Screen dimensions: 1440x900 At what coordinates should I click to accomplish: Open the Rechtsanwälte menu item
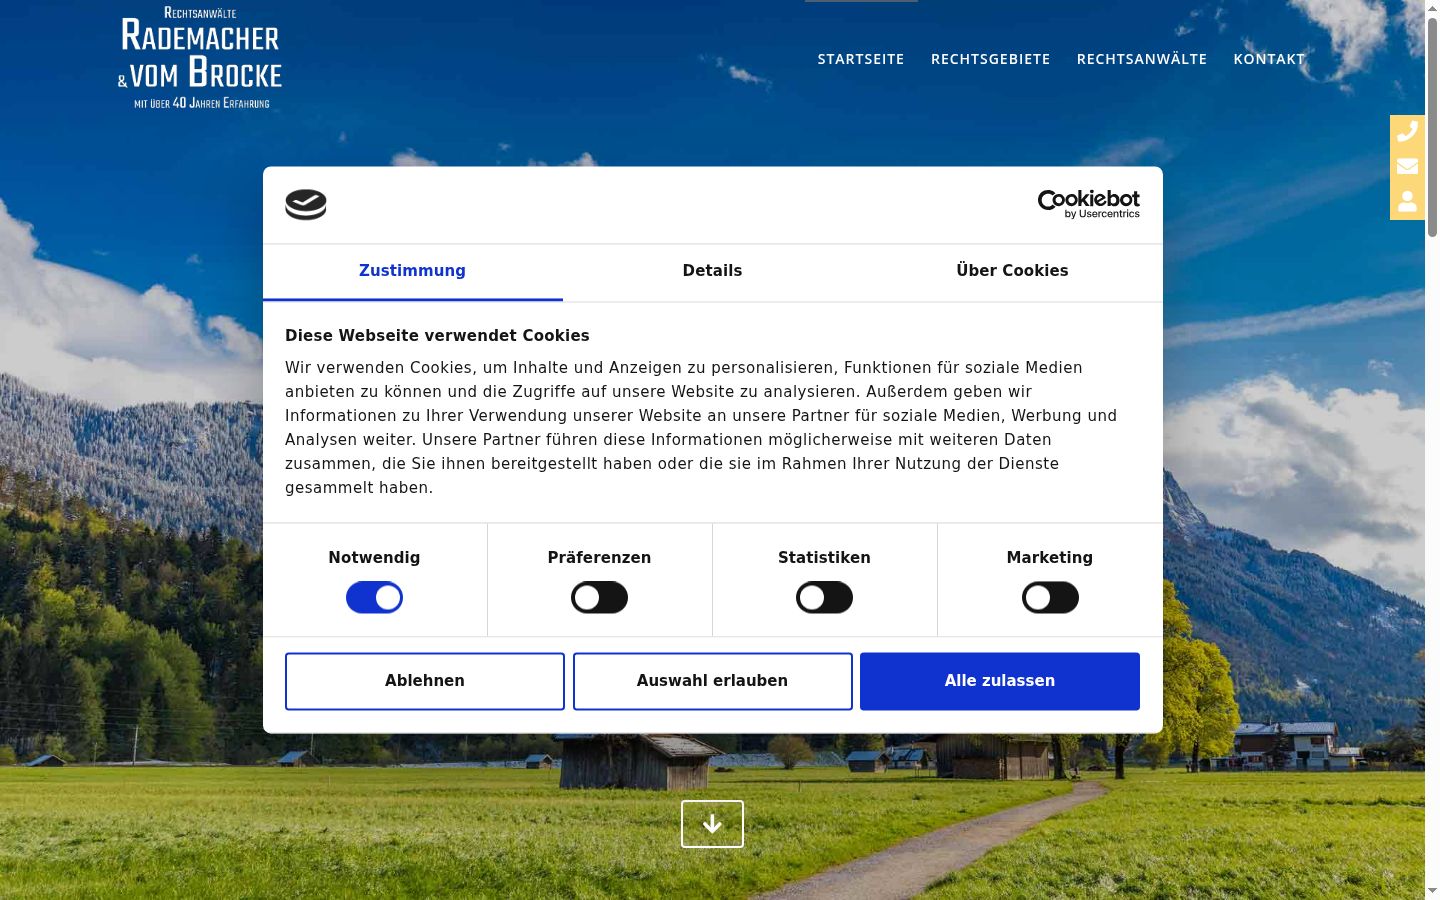coord(1142,59)
